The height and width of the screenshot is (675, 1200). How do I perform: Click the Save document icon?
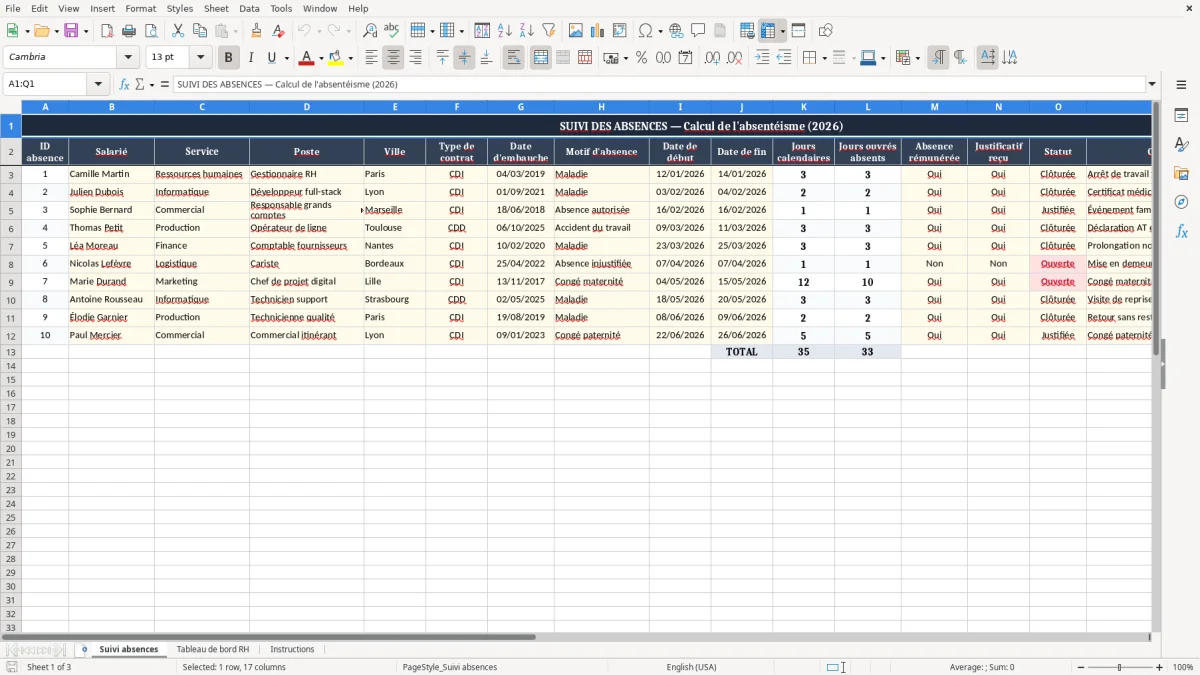71,31
